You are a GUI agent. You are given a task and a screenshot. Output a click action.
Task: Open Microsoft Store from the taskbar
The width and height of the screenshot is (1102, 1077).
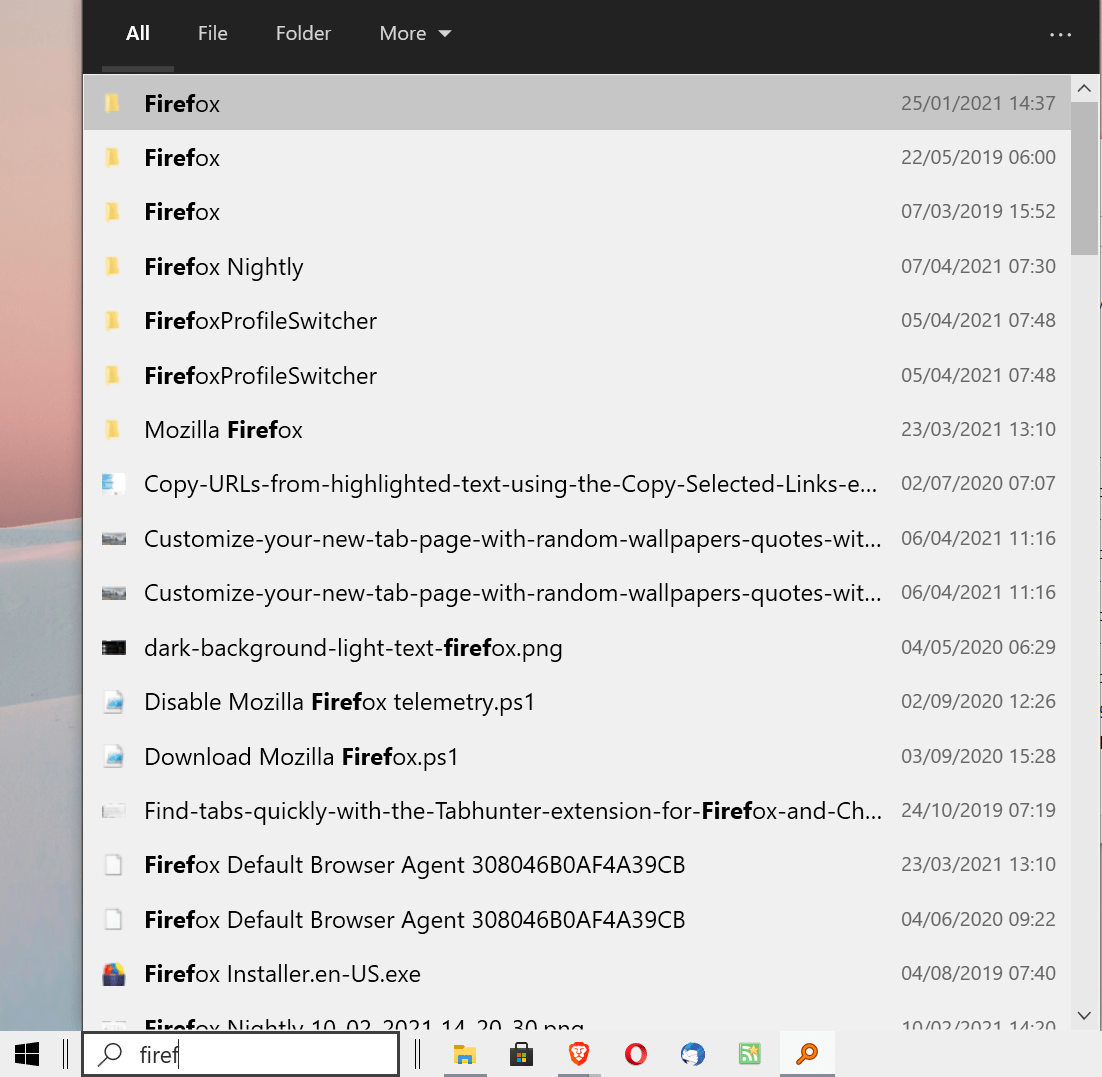[x=521, y=1054]
